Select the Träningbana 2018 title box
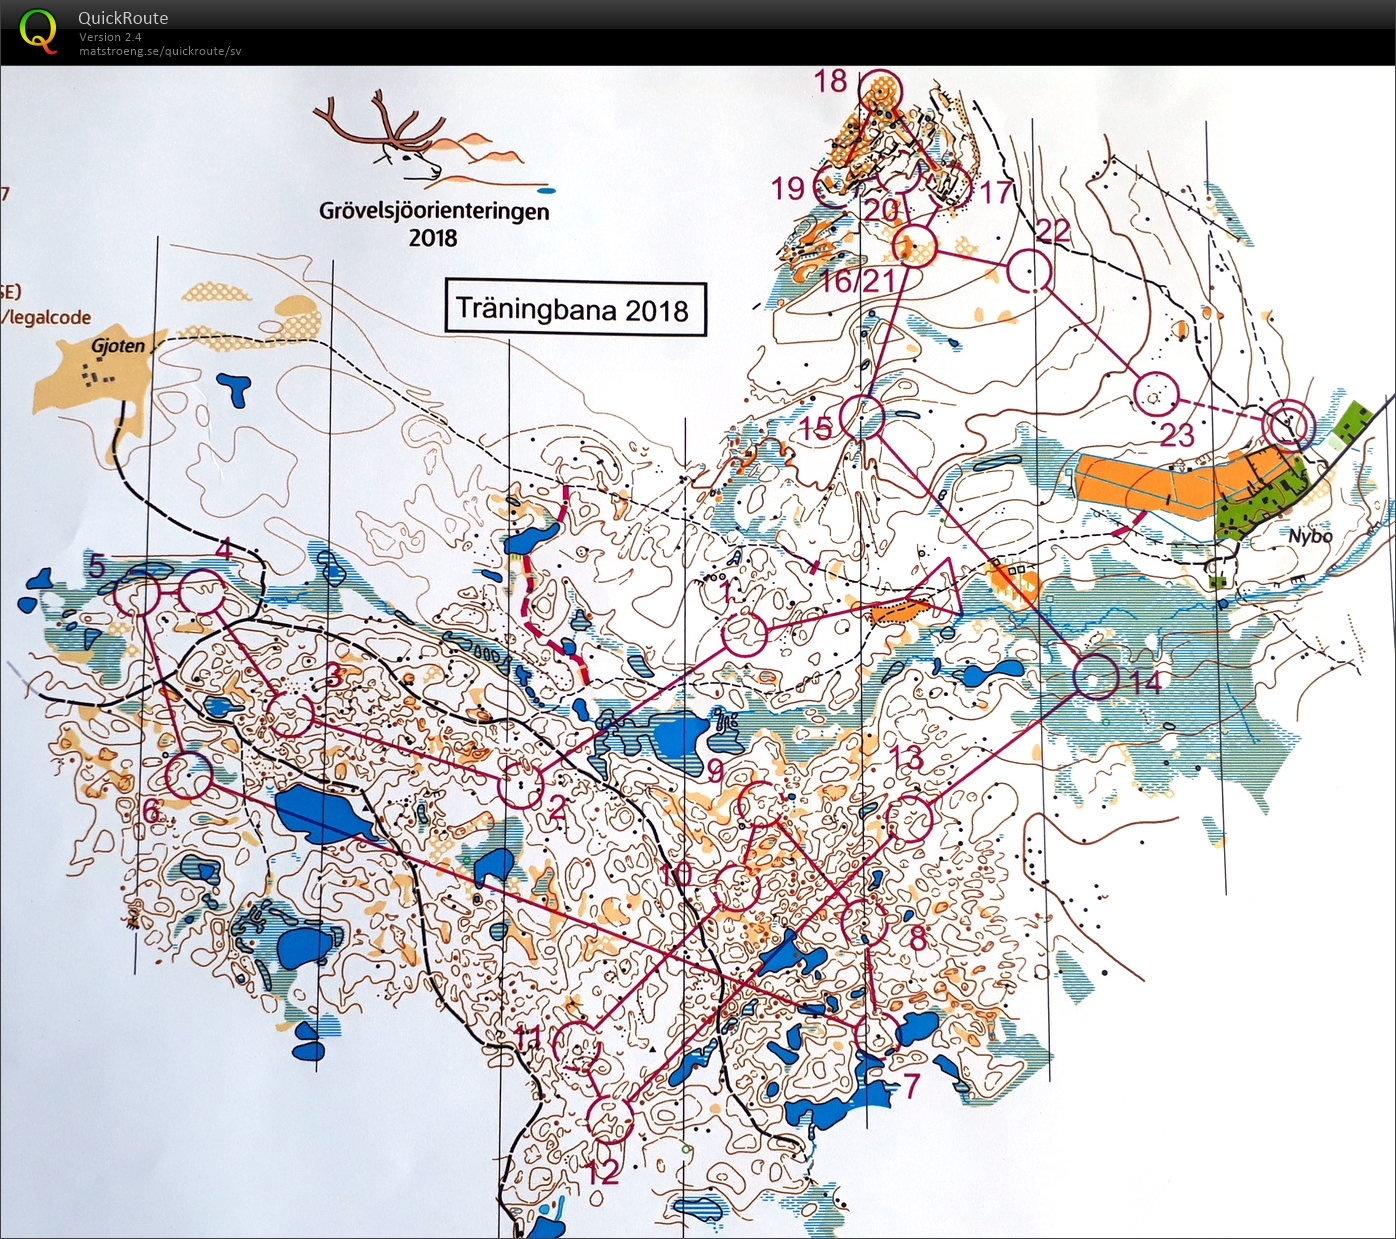This screenshot has height=1239, width=1396. (x=575, y=308)
